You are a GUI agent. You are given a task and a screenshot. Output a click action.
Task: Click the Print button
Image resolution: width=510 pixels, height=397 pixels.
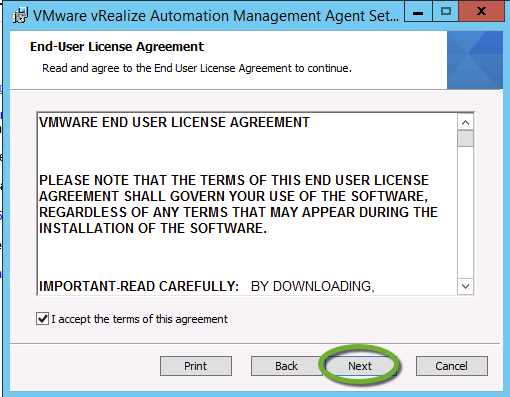(196, 366)
